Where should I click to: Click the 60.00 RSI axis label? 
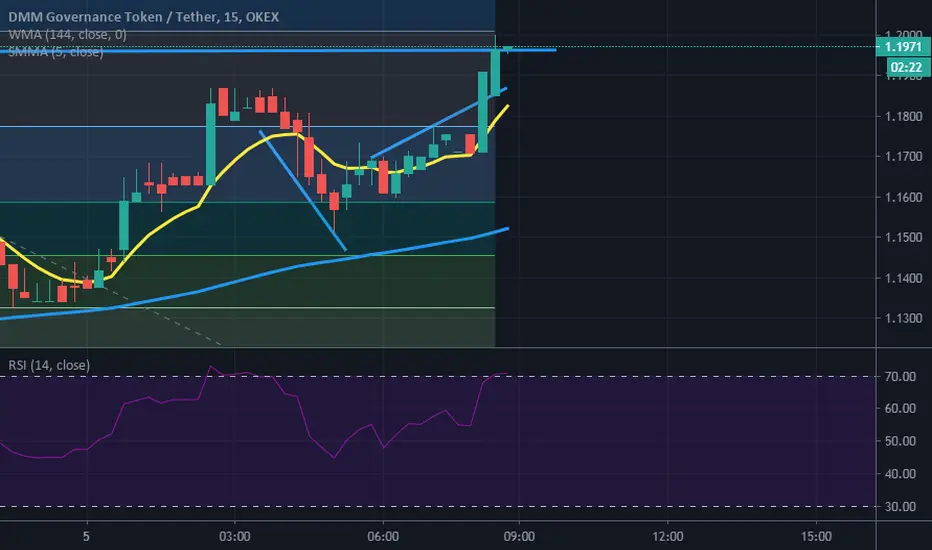coord(900,408)
